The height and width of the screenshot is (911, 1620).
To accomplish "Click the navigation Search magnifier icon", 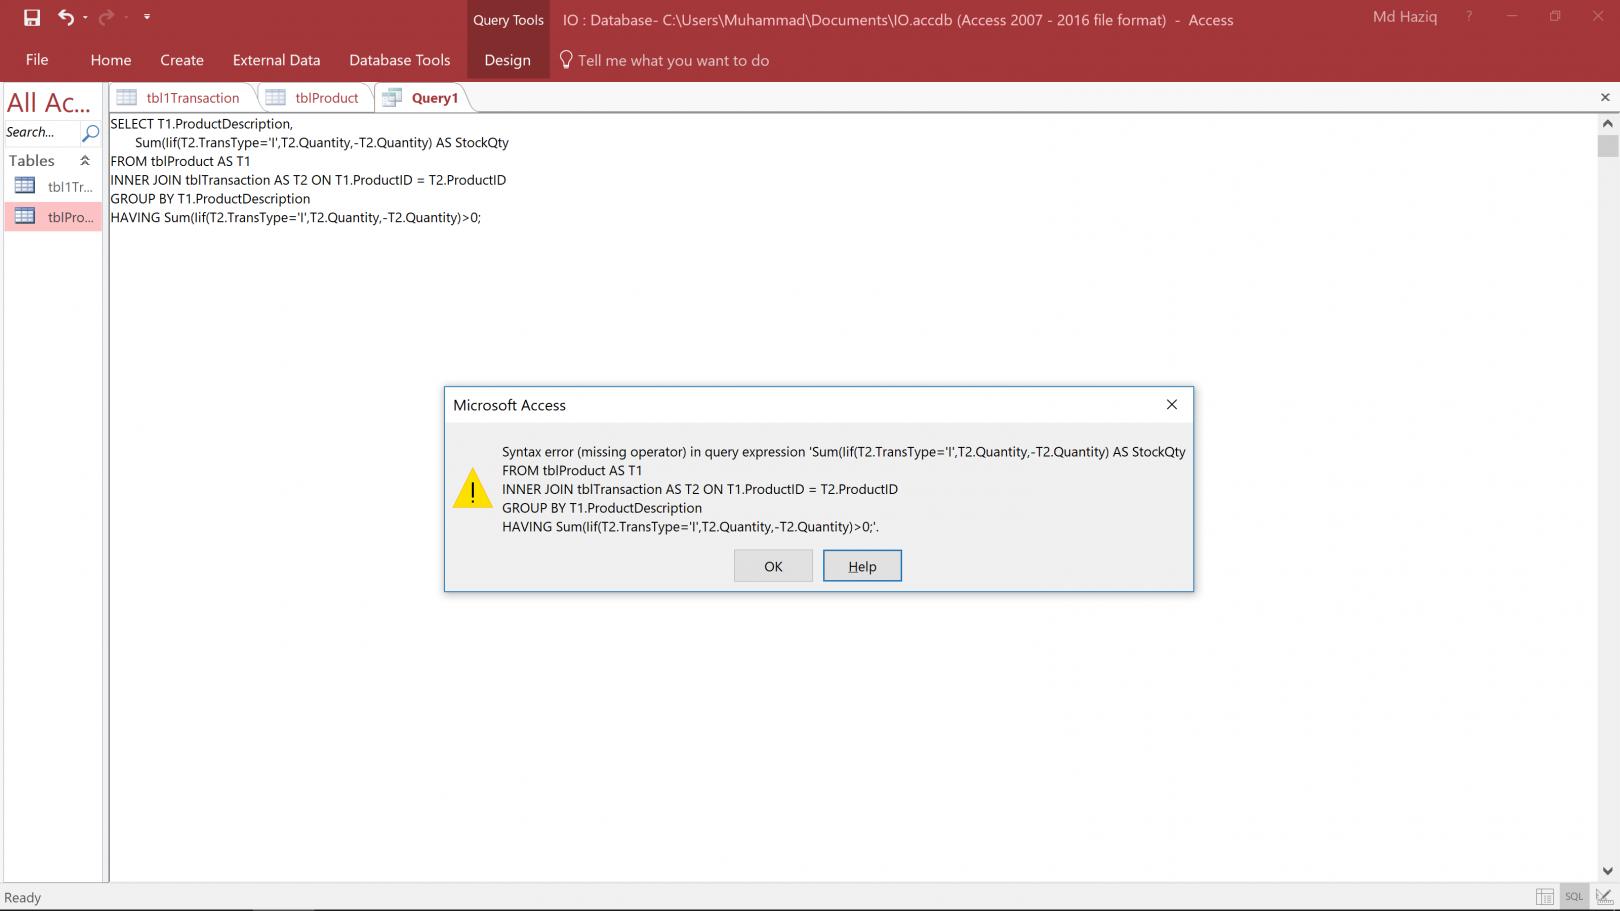I will click(90, 132).
